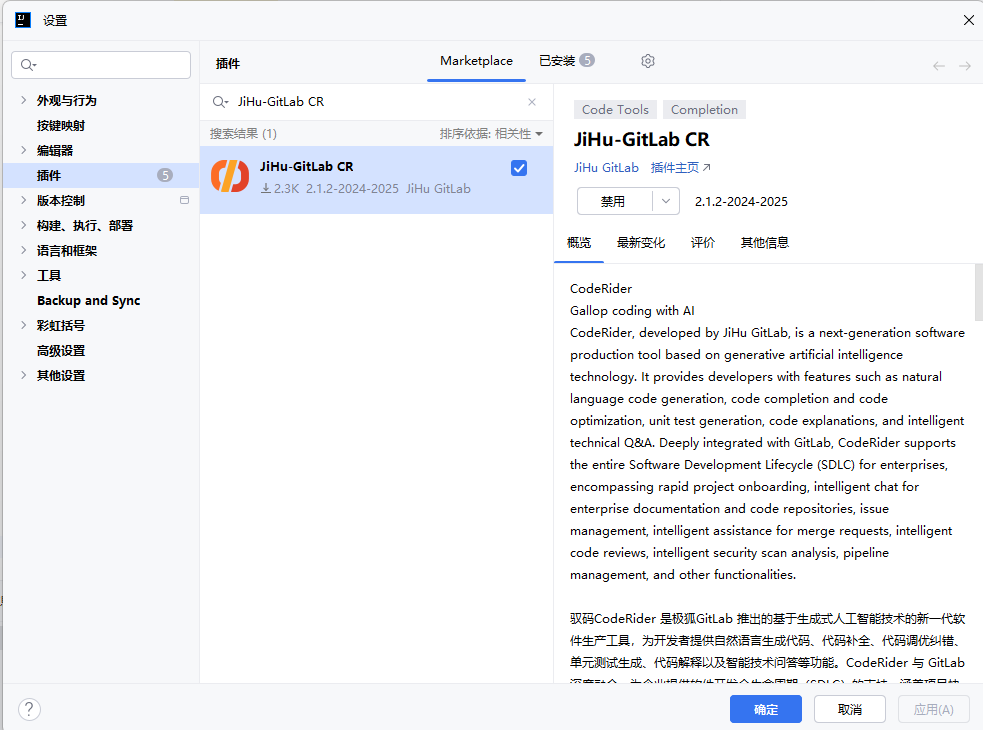Expand 构建、执行、部署 settings group
Screen dimensions: 983x730
click(x=24, y=225)
